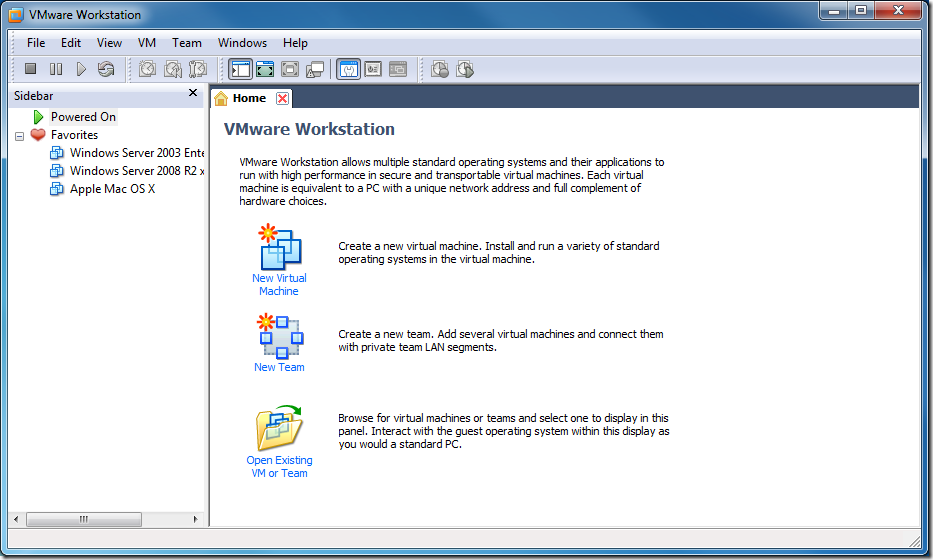Click the Power On play button

point(82,69)
